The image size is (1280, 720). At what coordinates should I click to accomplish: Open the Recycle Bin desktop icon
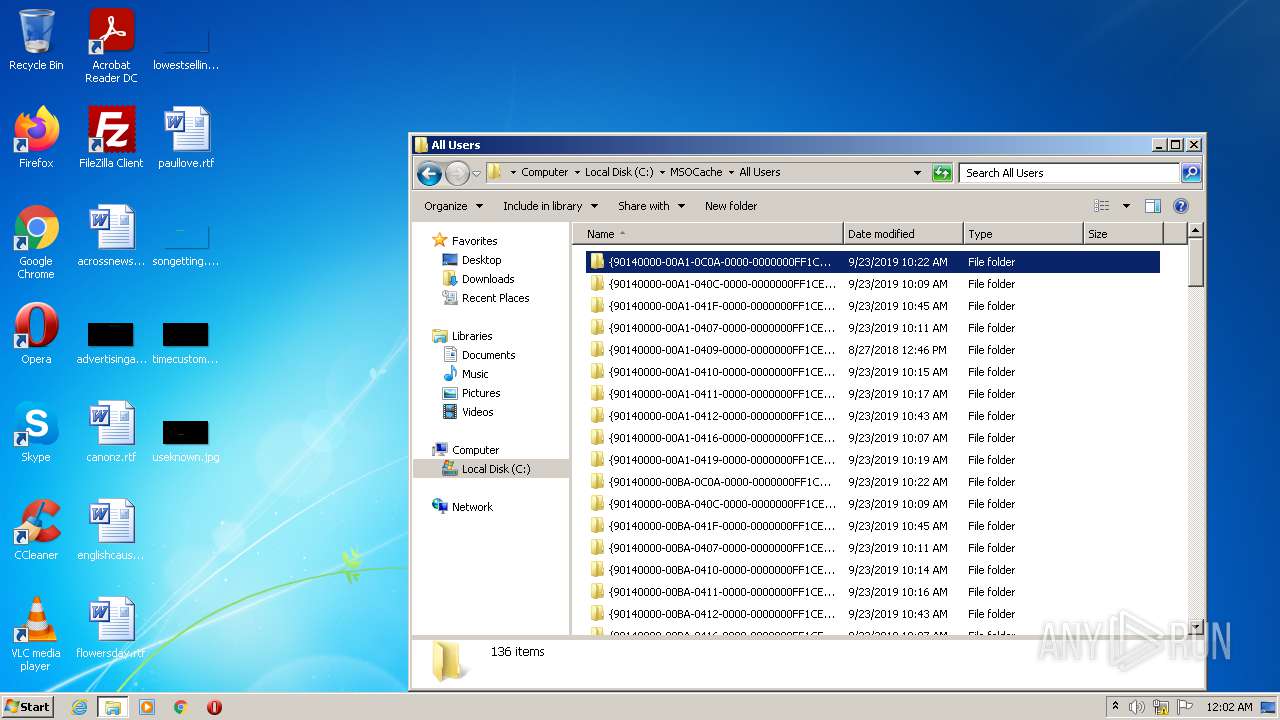[36, 41]
